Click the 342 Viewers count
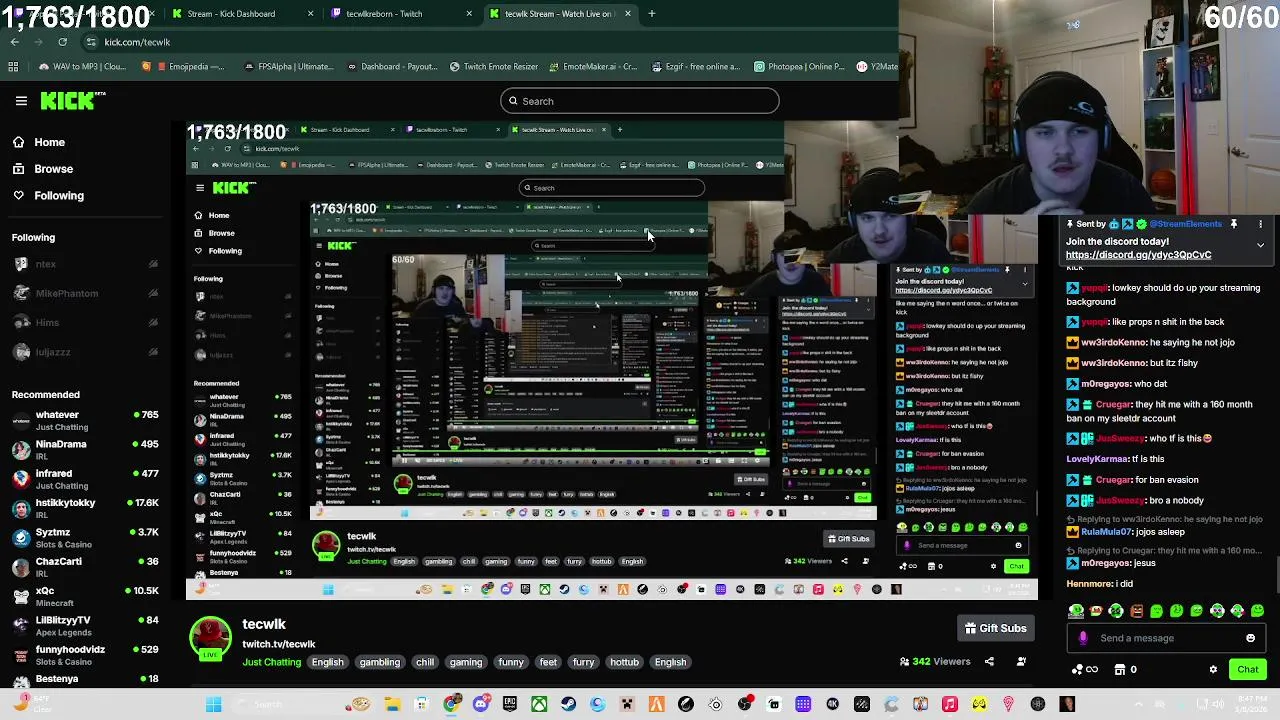Viewport: 1280px width, 720px height. click(x=935, y=661)
